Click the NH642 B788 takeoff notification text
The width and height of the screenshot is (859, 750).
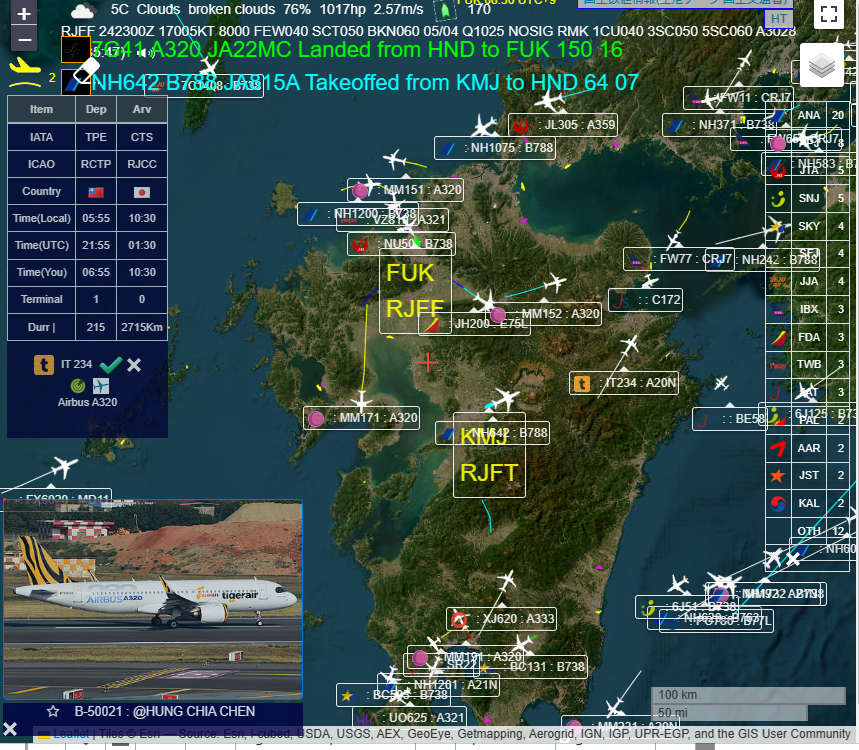[365, 83]
